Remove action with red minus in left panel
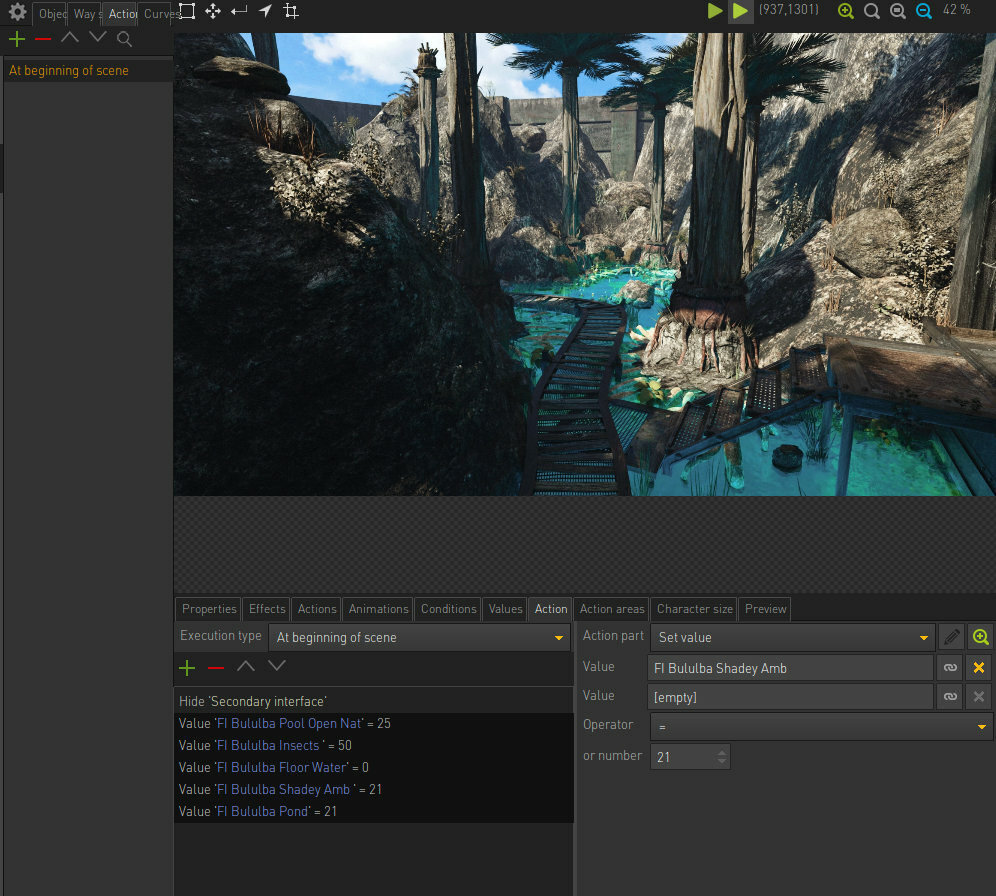The width and height of the screenshot is (996, 896). point(43,39)
